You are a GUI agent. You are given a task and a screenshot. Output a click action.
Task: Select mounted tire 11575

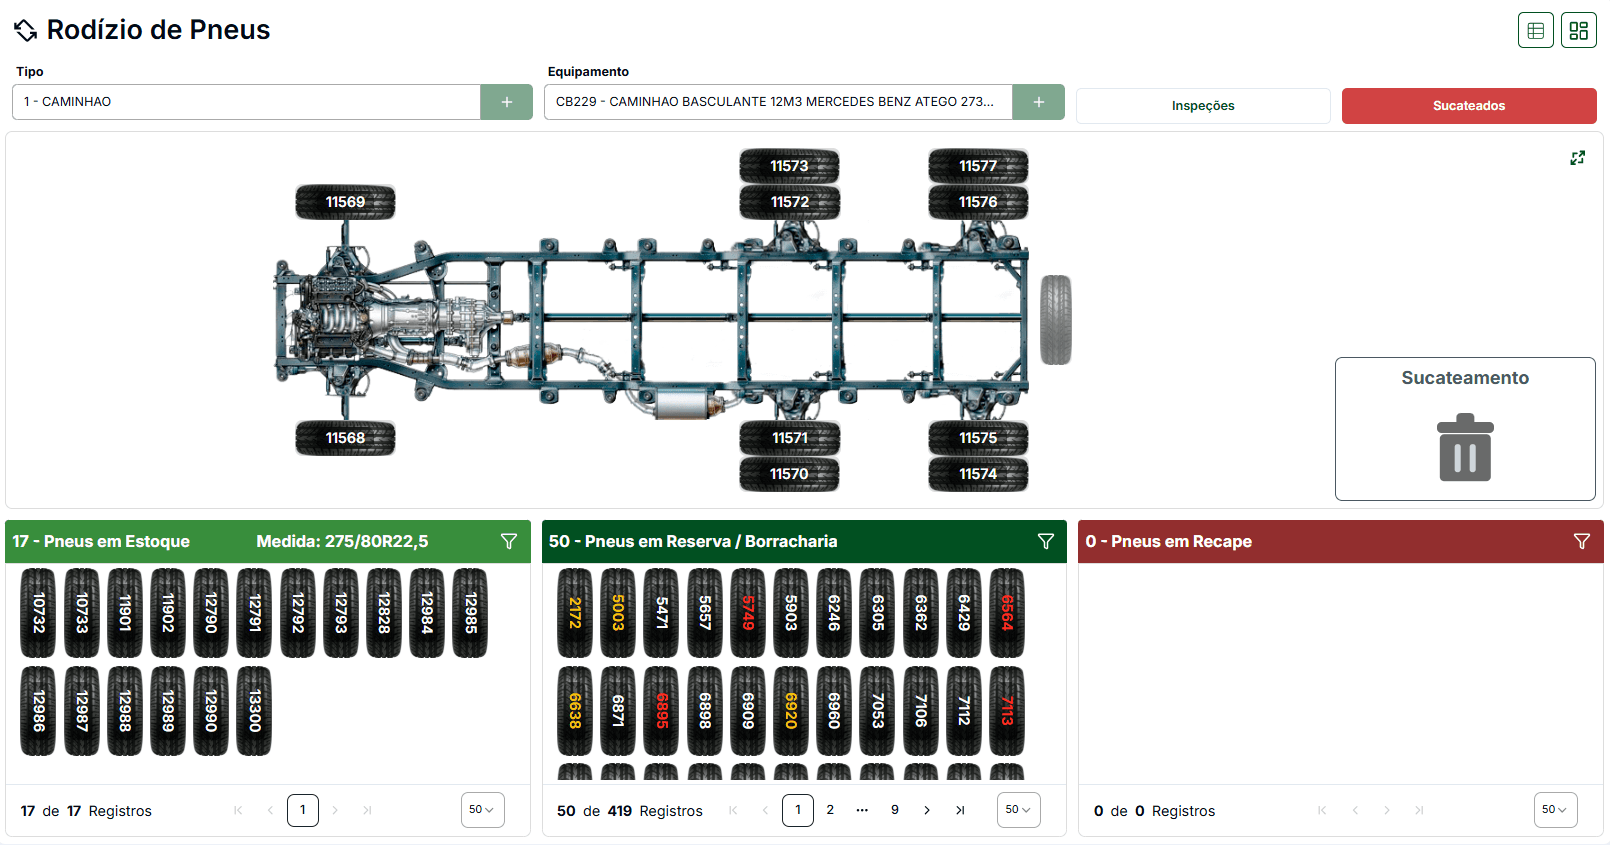(978, 438)
